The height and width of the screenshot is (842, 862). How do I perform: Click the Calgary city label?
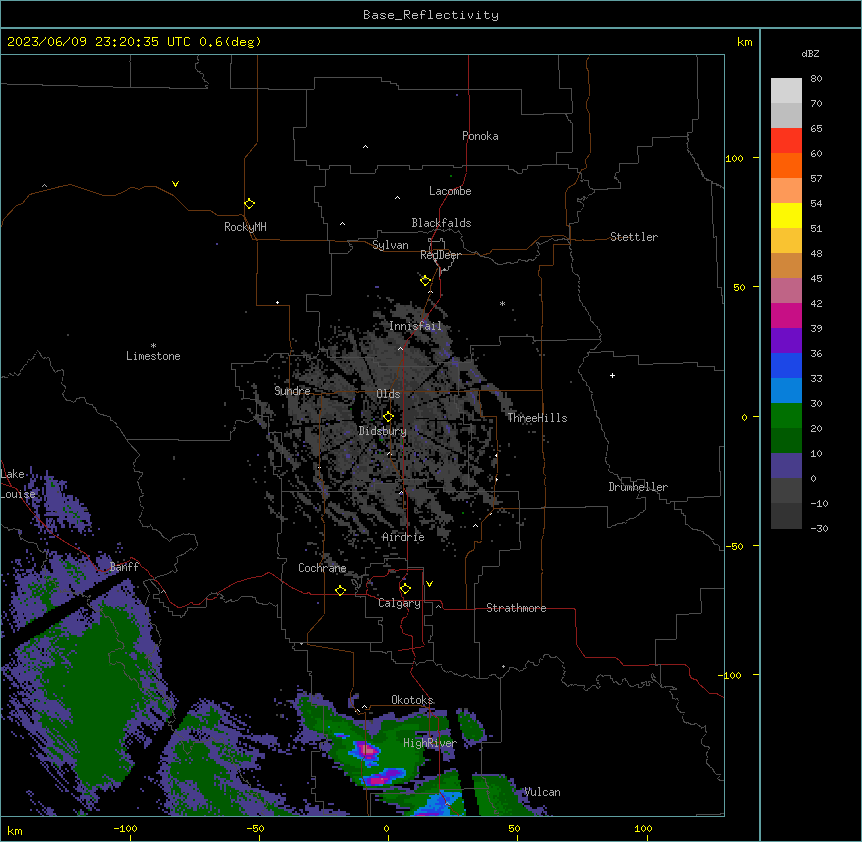pyautogui.click(x=399, y=603)
